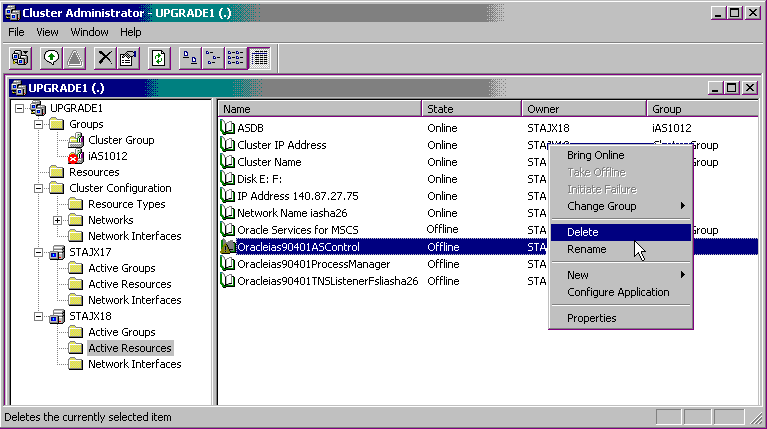Select the Oracleias90401ASControl resource name

coord(298,247)
